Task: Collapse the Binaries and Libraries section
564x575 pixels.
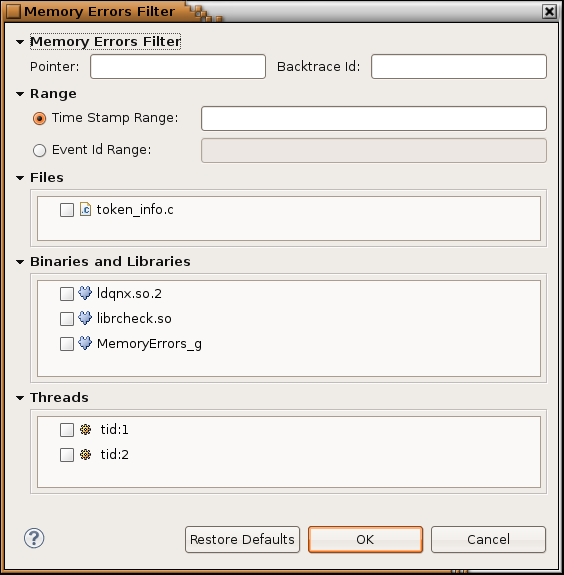Action: (x=20, y=262)
